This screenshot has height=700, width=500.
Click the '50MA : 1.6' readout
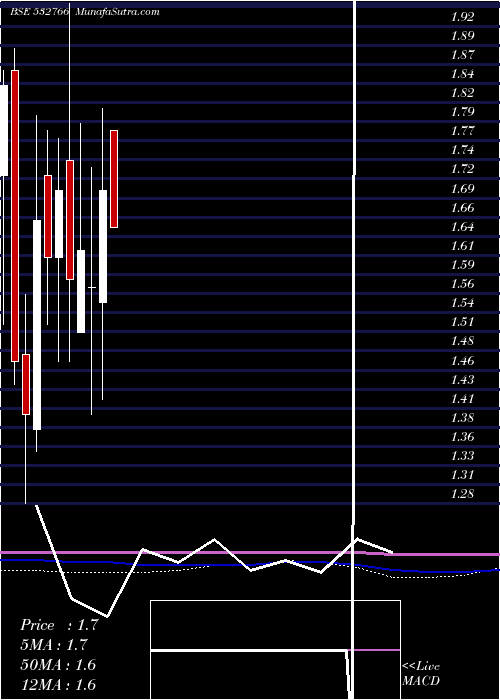click(x=58, y=665)
